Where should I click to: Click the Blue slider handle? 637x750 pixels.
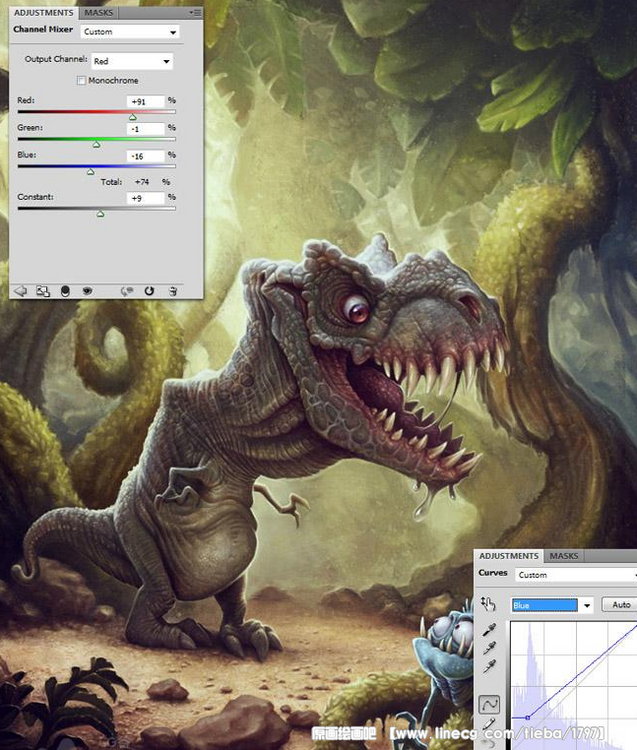pyautogui.click(x=90, y=172)
